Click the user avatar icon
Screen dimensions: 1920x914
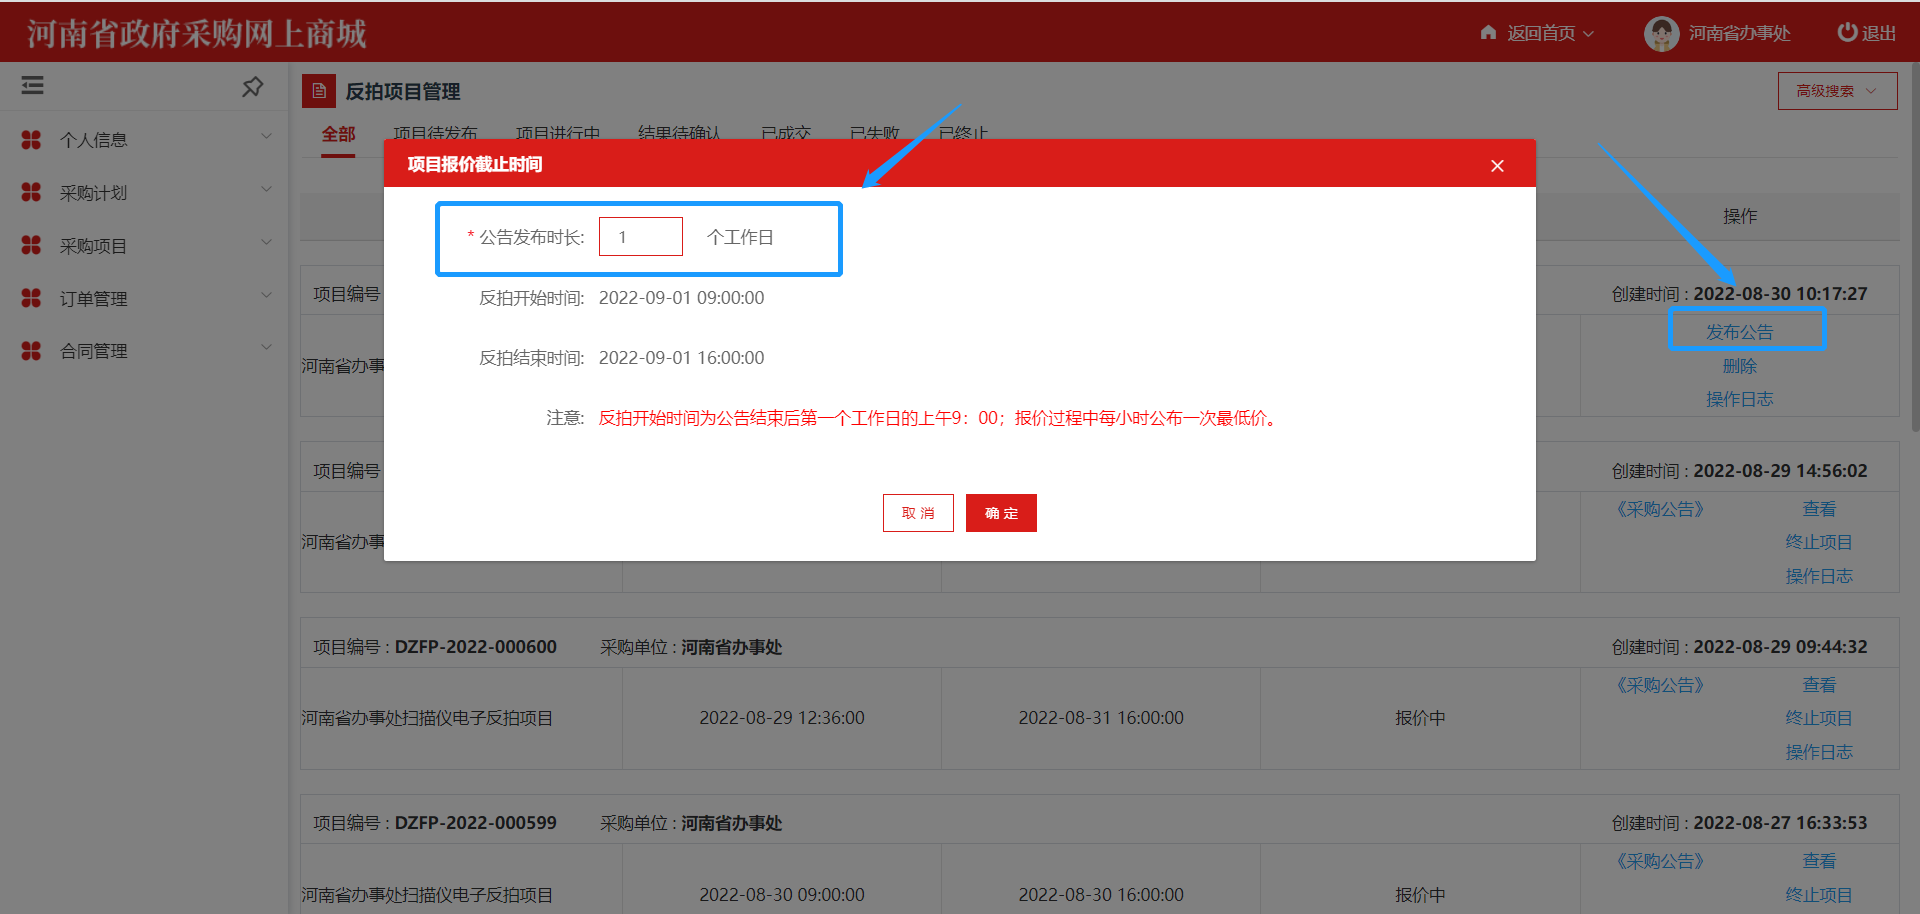pos(1661,33)
